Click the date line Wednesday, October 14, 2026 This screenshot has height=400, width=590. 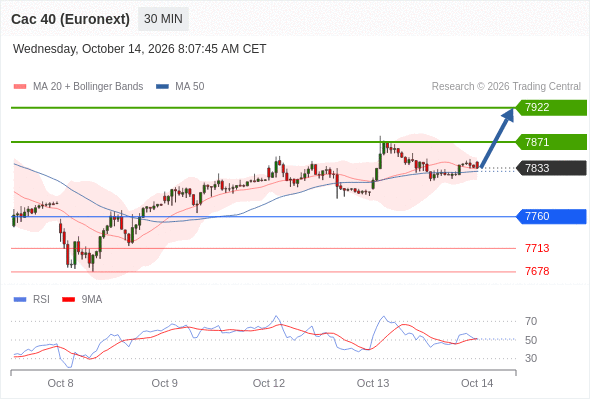pos(140,49)
